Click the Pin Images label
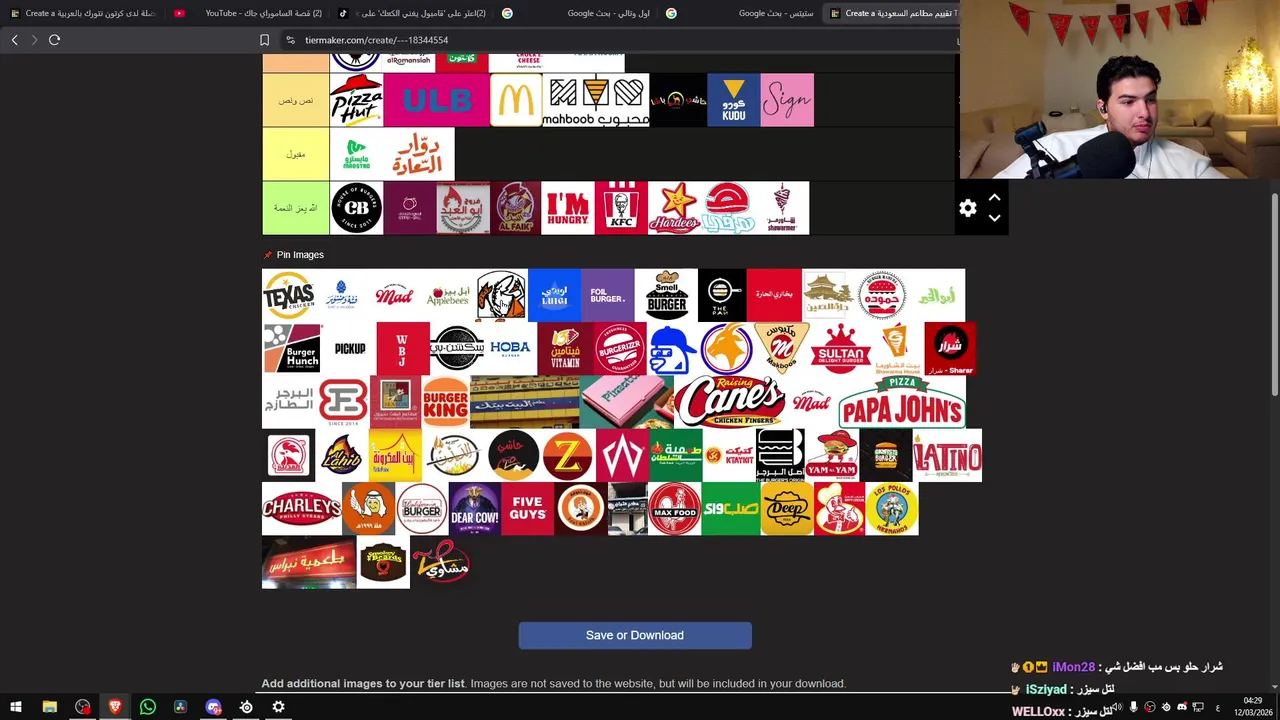The height and width of the screenshot is (720, 1280). coord(300,255)
